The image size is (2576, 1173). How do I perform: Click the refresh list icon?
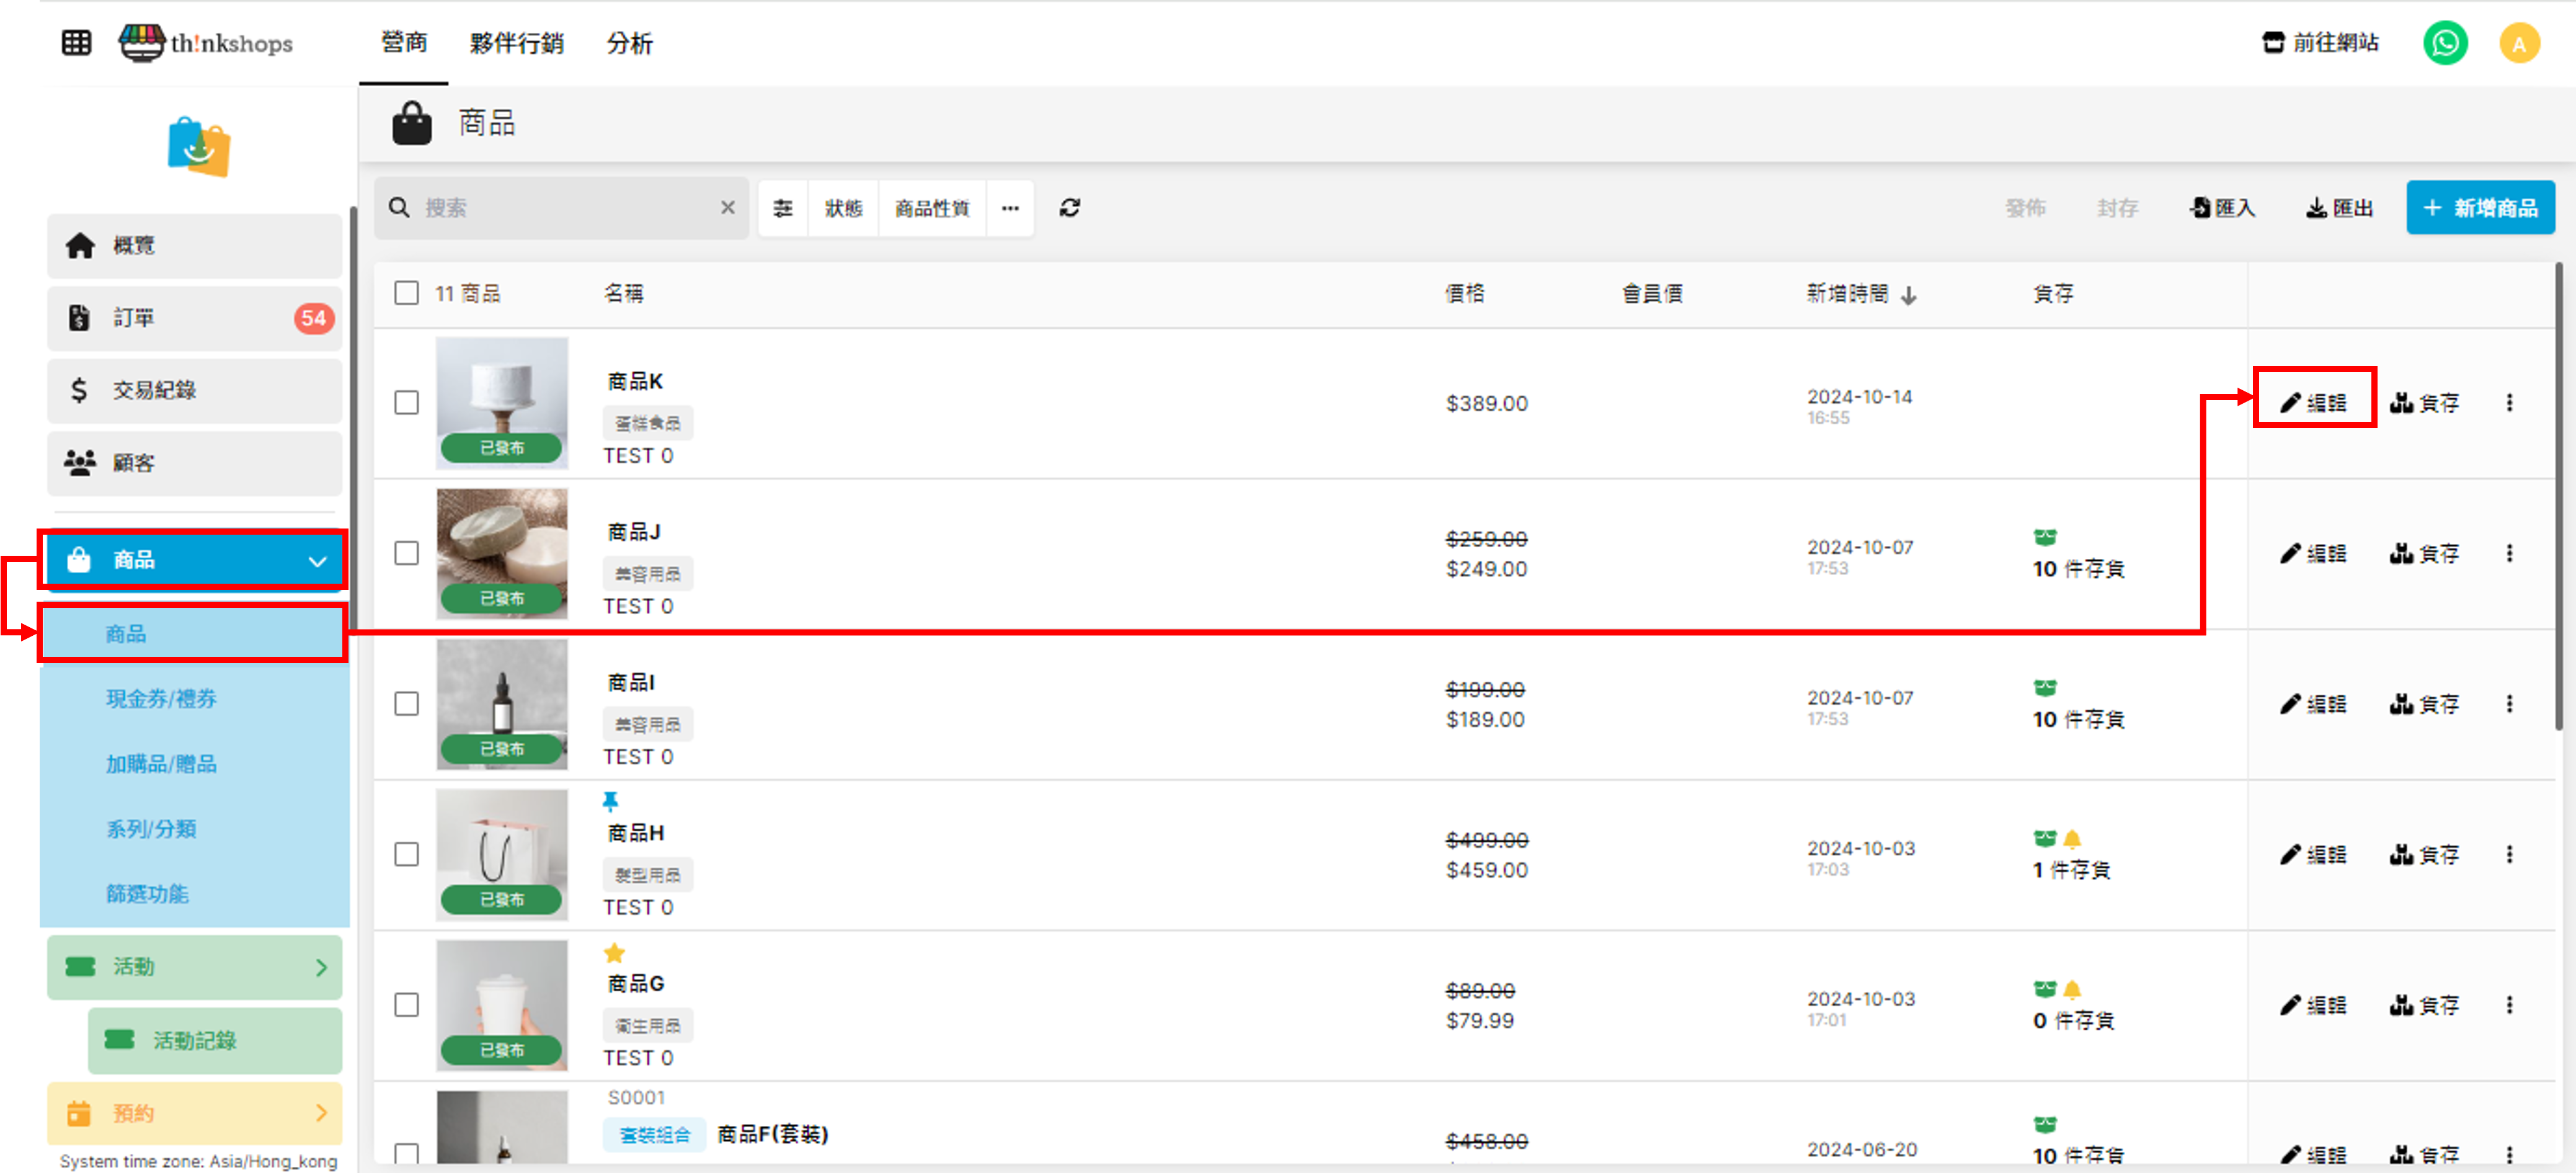[1069, 208]
